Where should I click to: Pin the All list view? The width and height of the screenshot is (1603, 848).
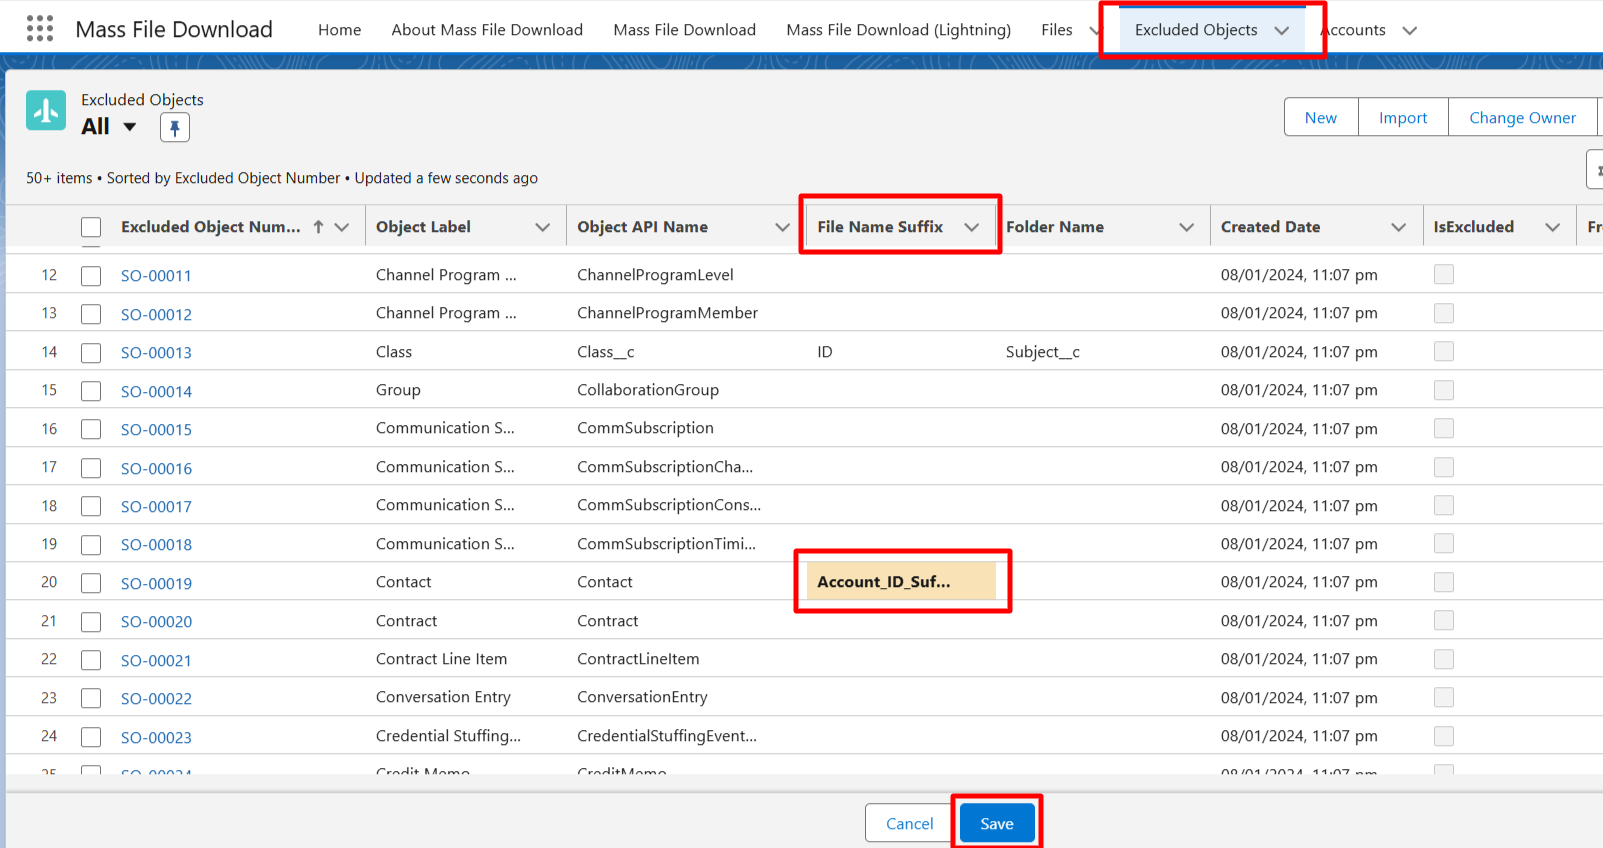[x=175, y=128]
